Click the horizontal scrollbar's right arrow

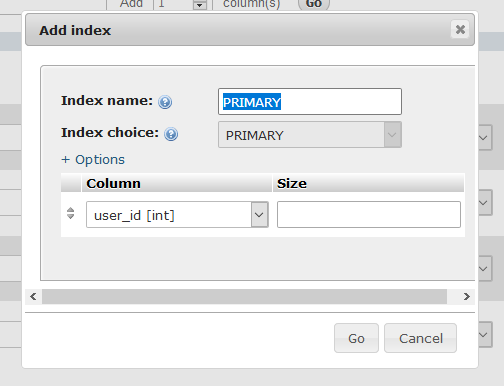466,296
